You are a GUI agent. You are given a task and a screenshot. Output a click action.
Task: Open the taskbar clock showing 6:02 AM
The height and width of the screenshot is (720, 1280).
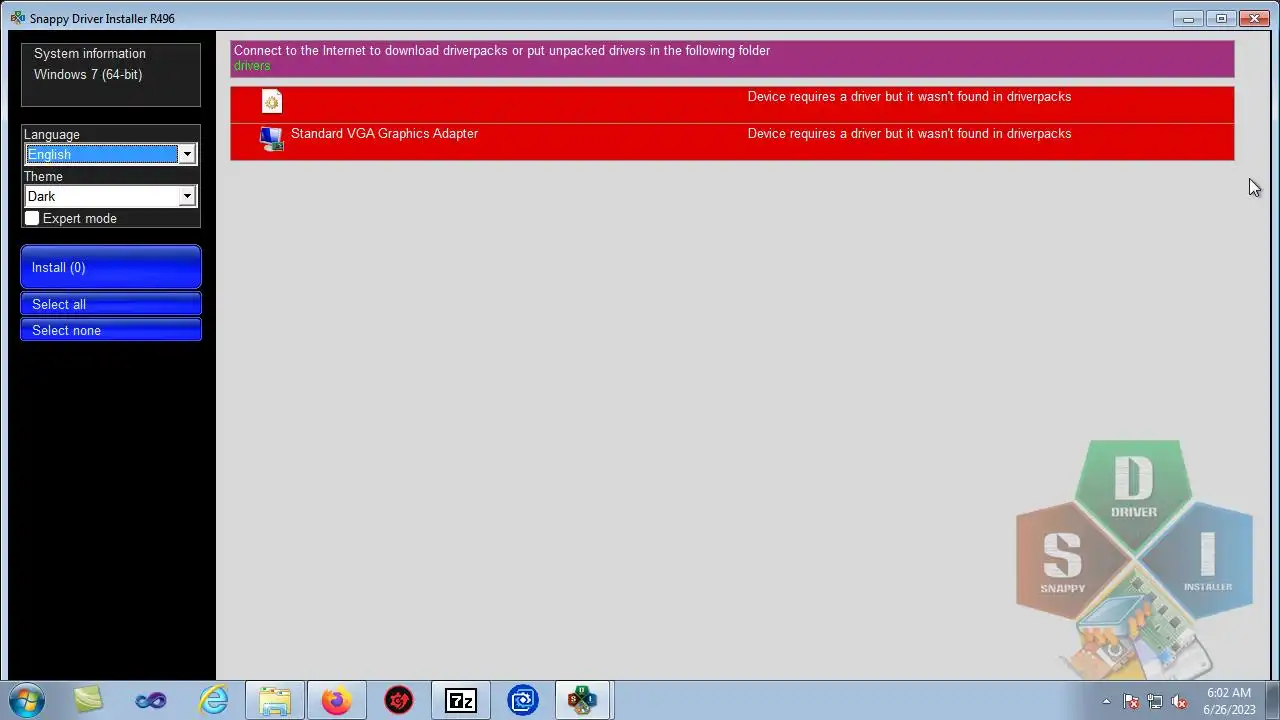[1228, 701]
